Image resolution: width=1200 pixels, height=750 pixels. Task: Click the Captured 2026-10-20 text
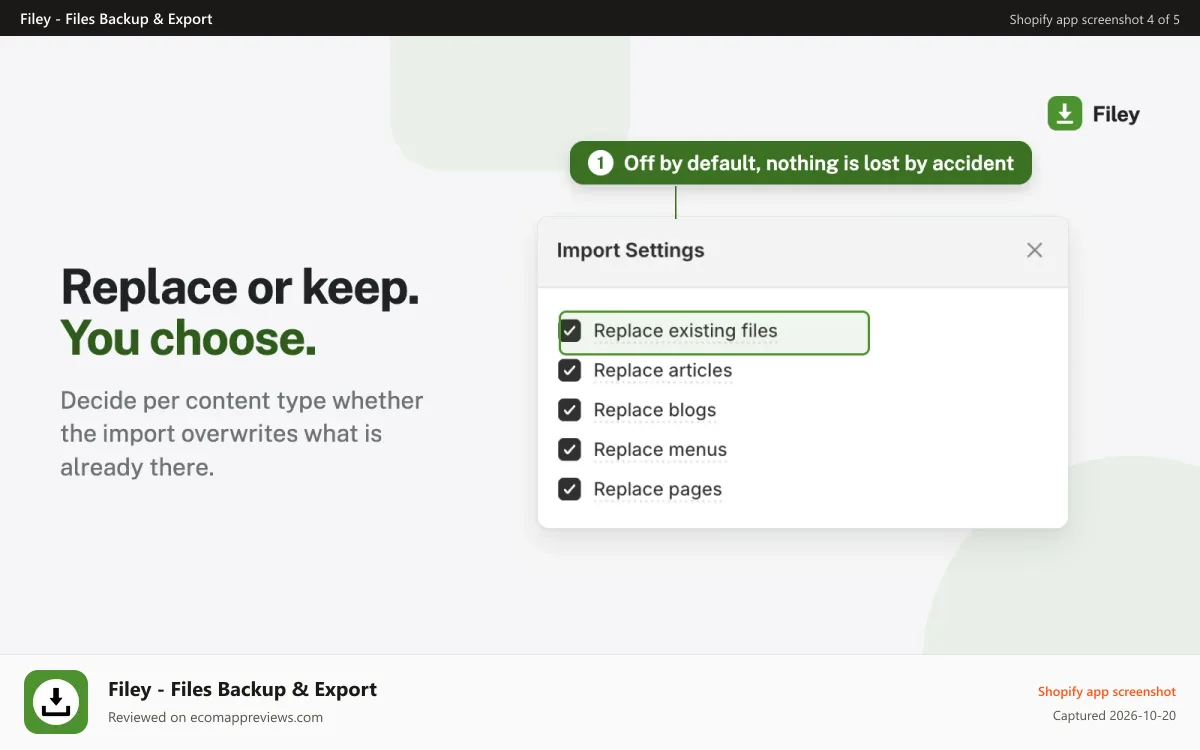1114,716
